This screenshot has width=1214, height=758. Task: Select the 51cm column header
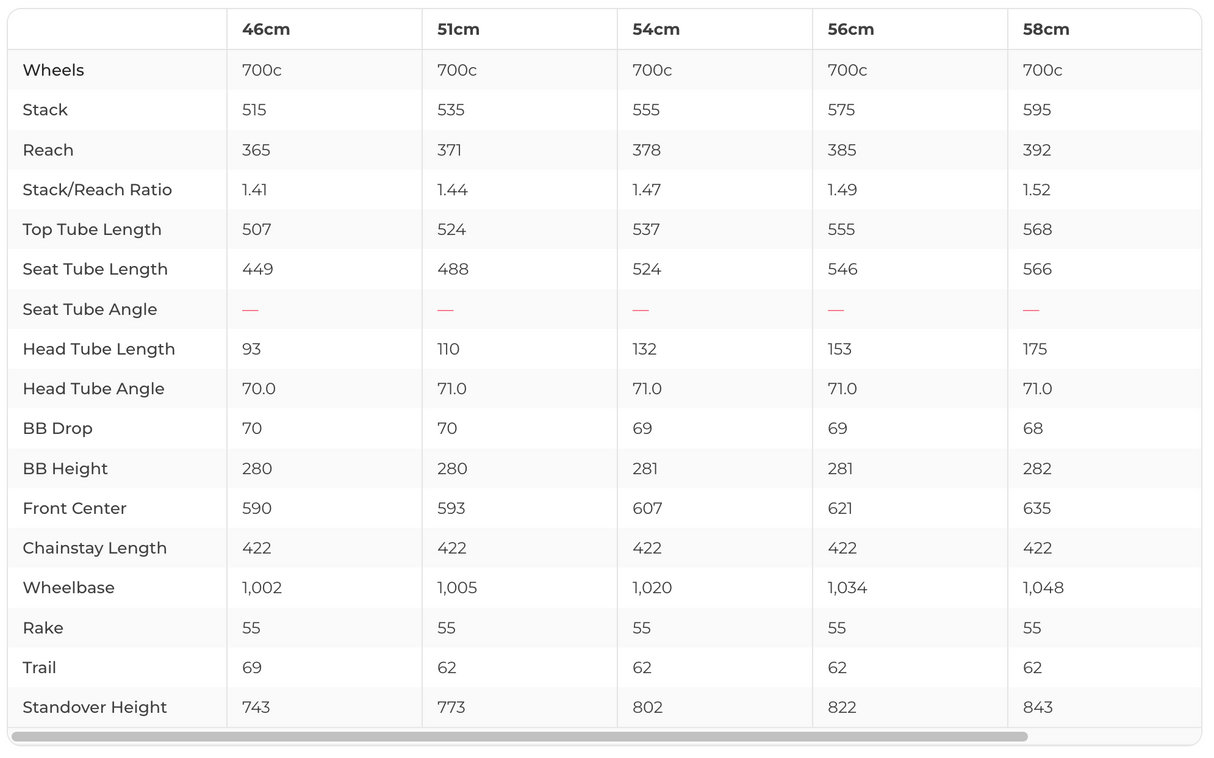click(x=458, y=30)
